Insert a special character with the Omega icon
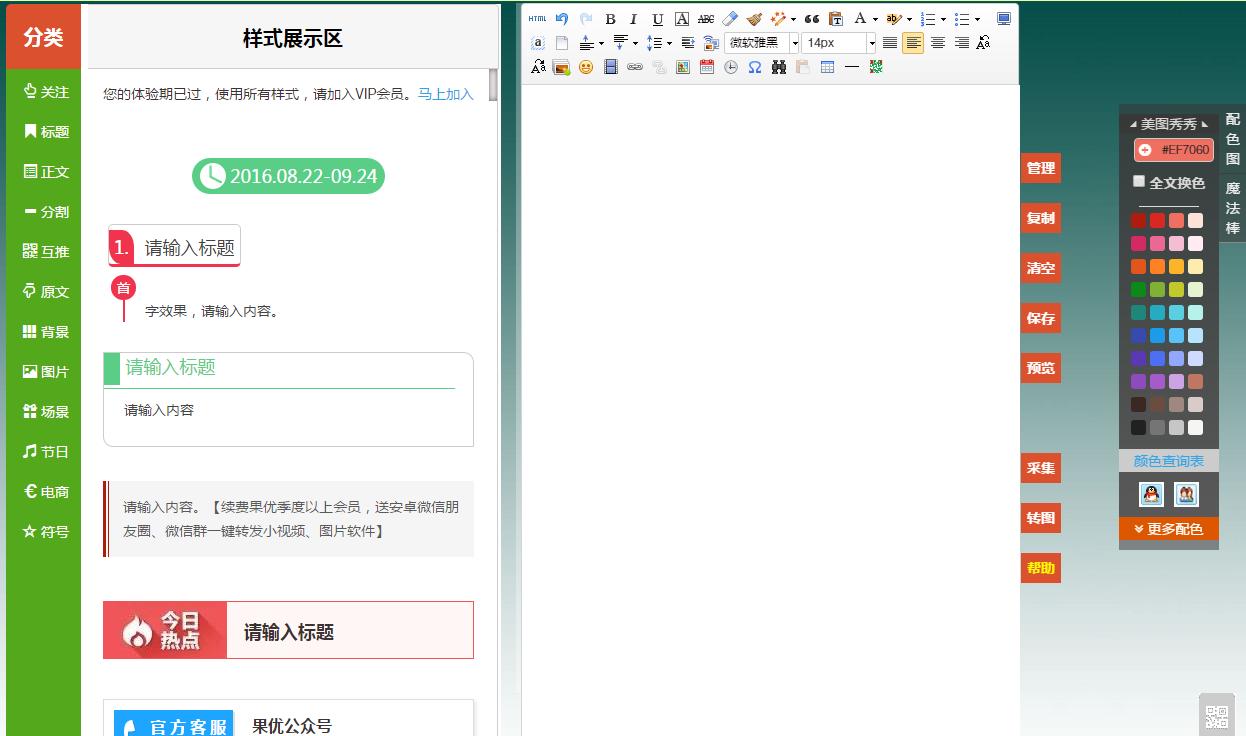1246x736 pixels. tap(755, 67)
